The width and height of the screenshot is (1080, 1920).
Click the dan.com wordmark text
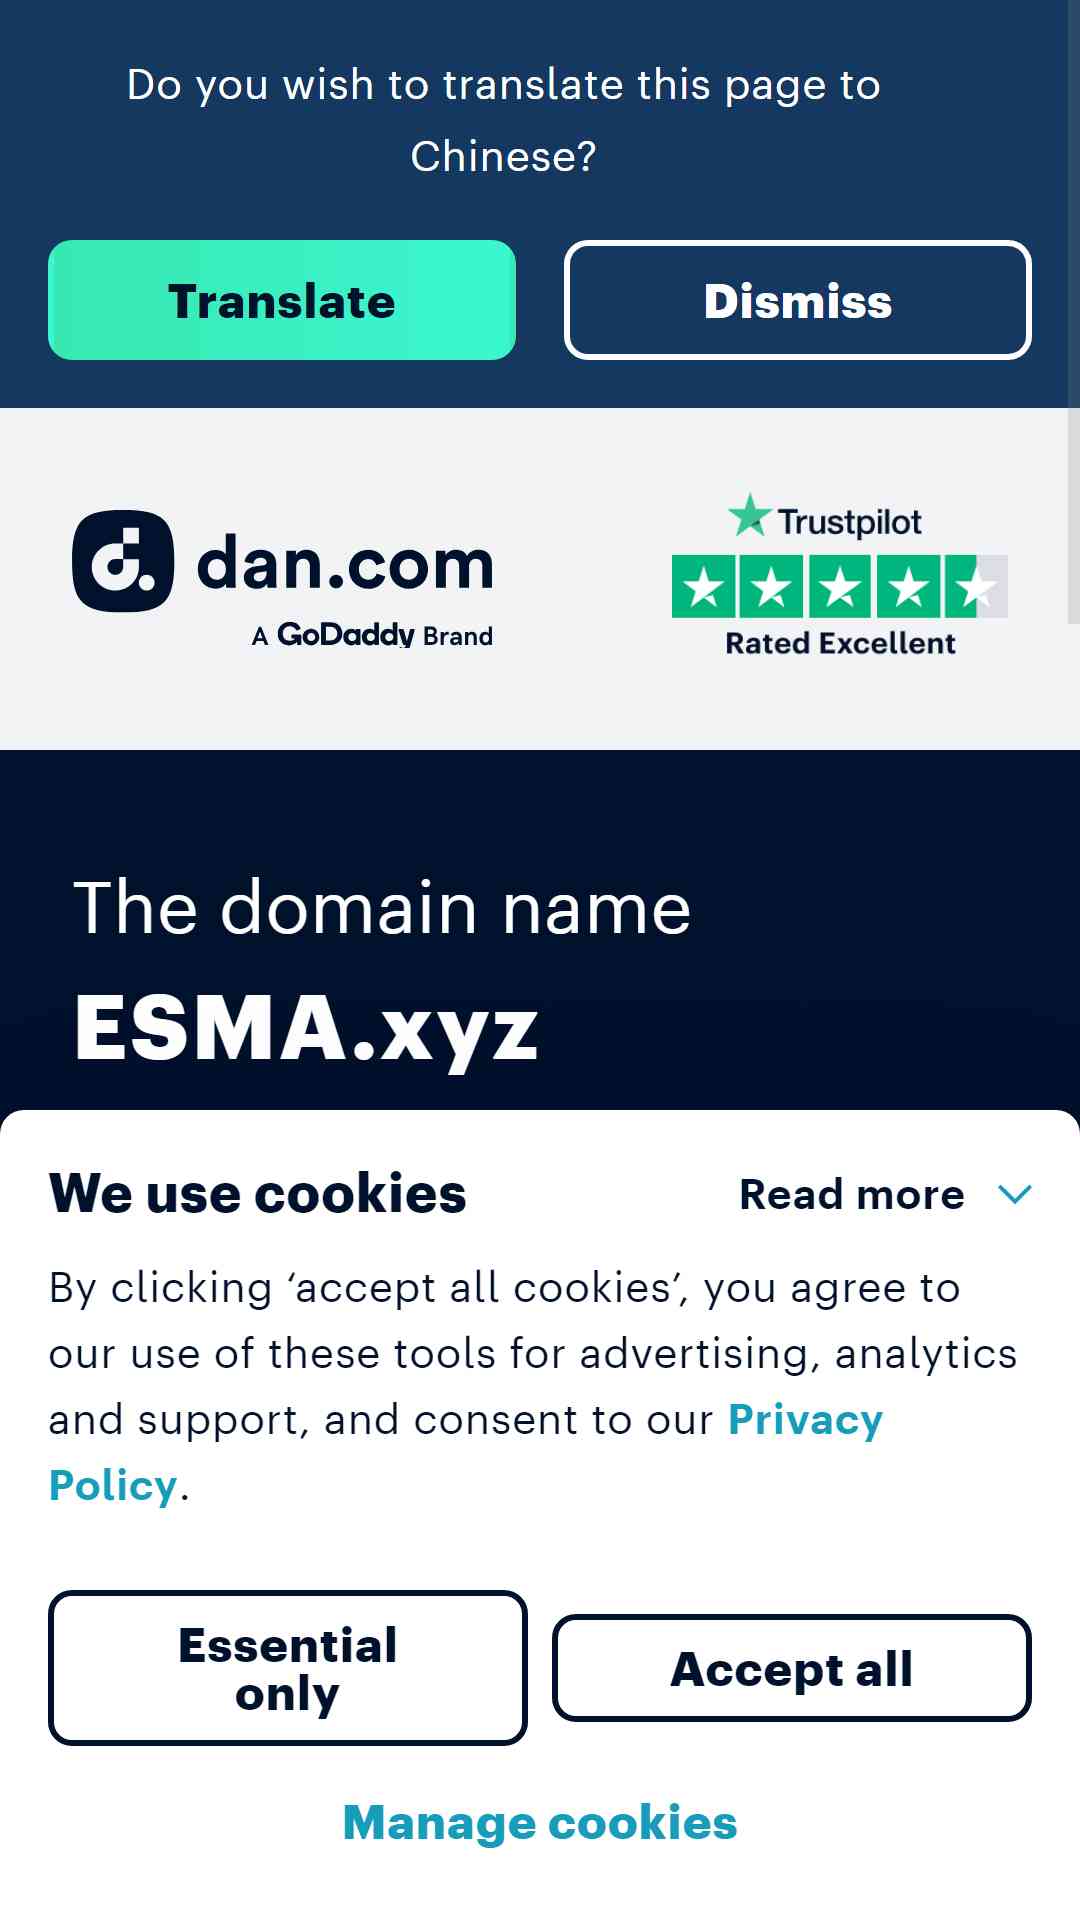click(345, 564)
